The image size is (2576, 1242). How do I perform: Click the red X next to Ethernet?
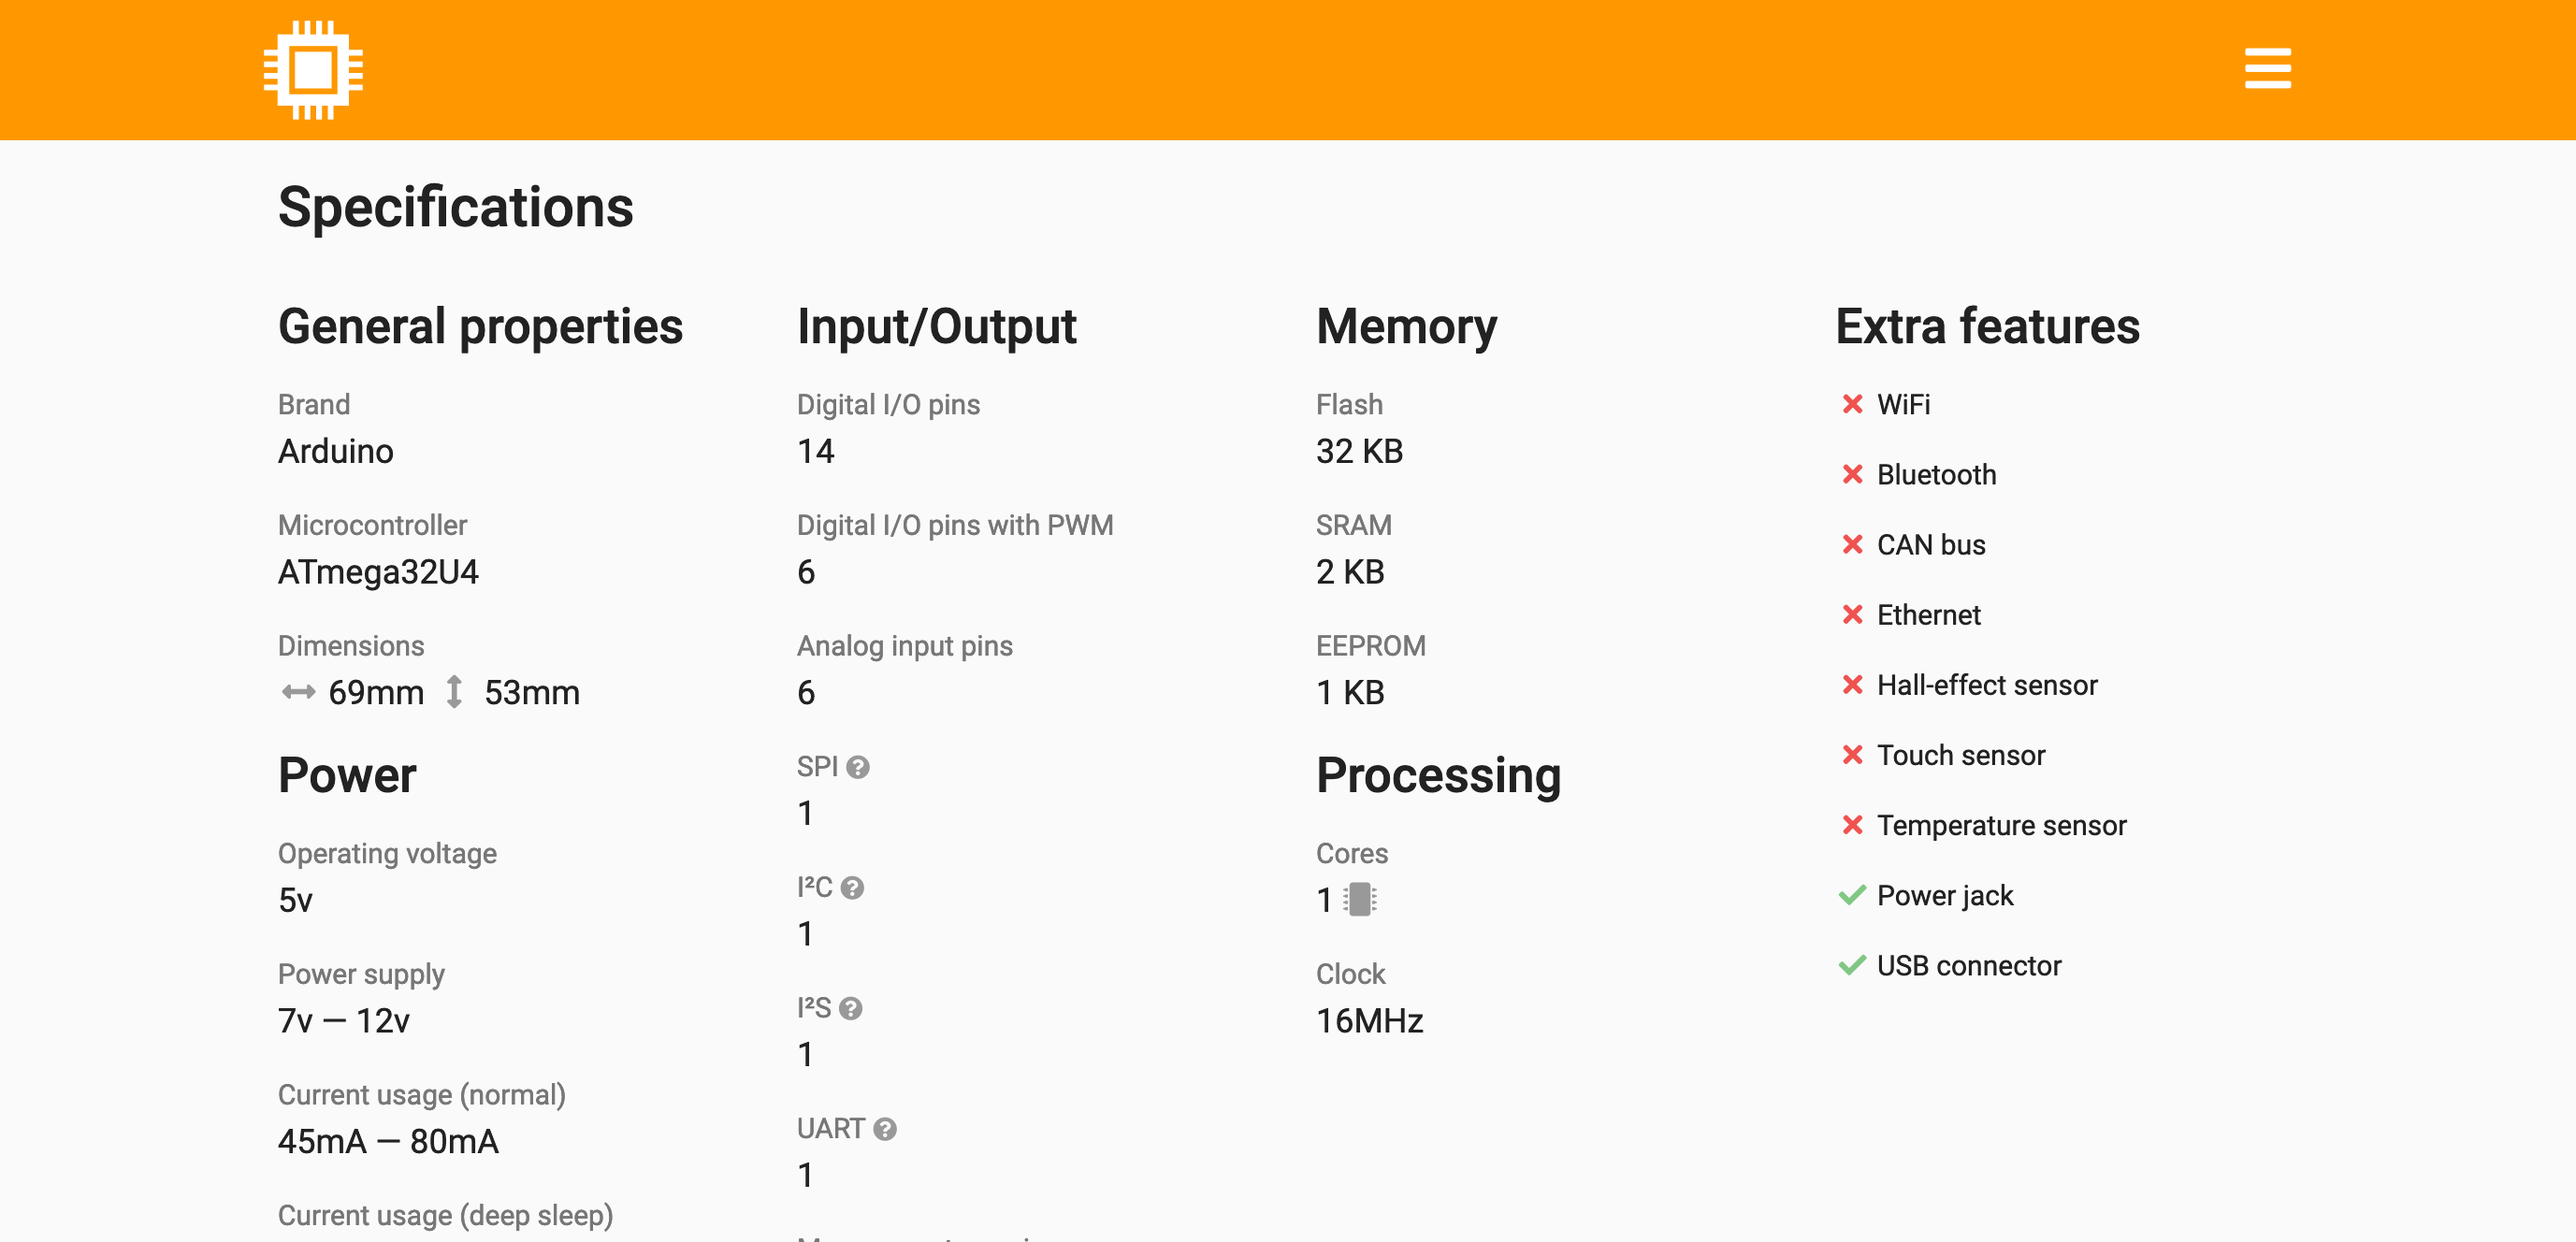coord(1852,615)
